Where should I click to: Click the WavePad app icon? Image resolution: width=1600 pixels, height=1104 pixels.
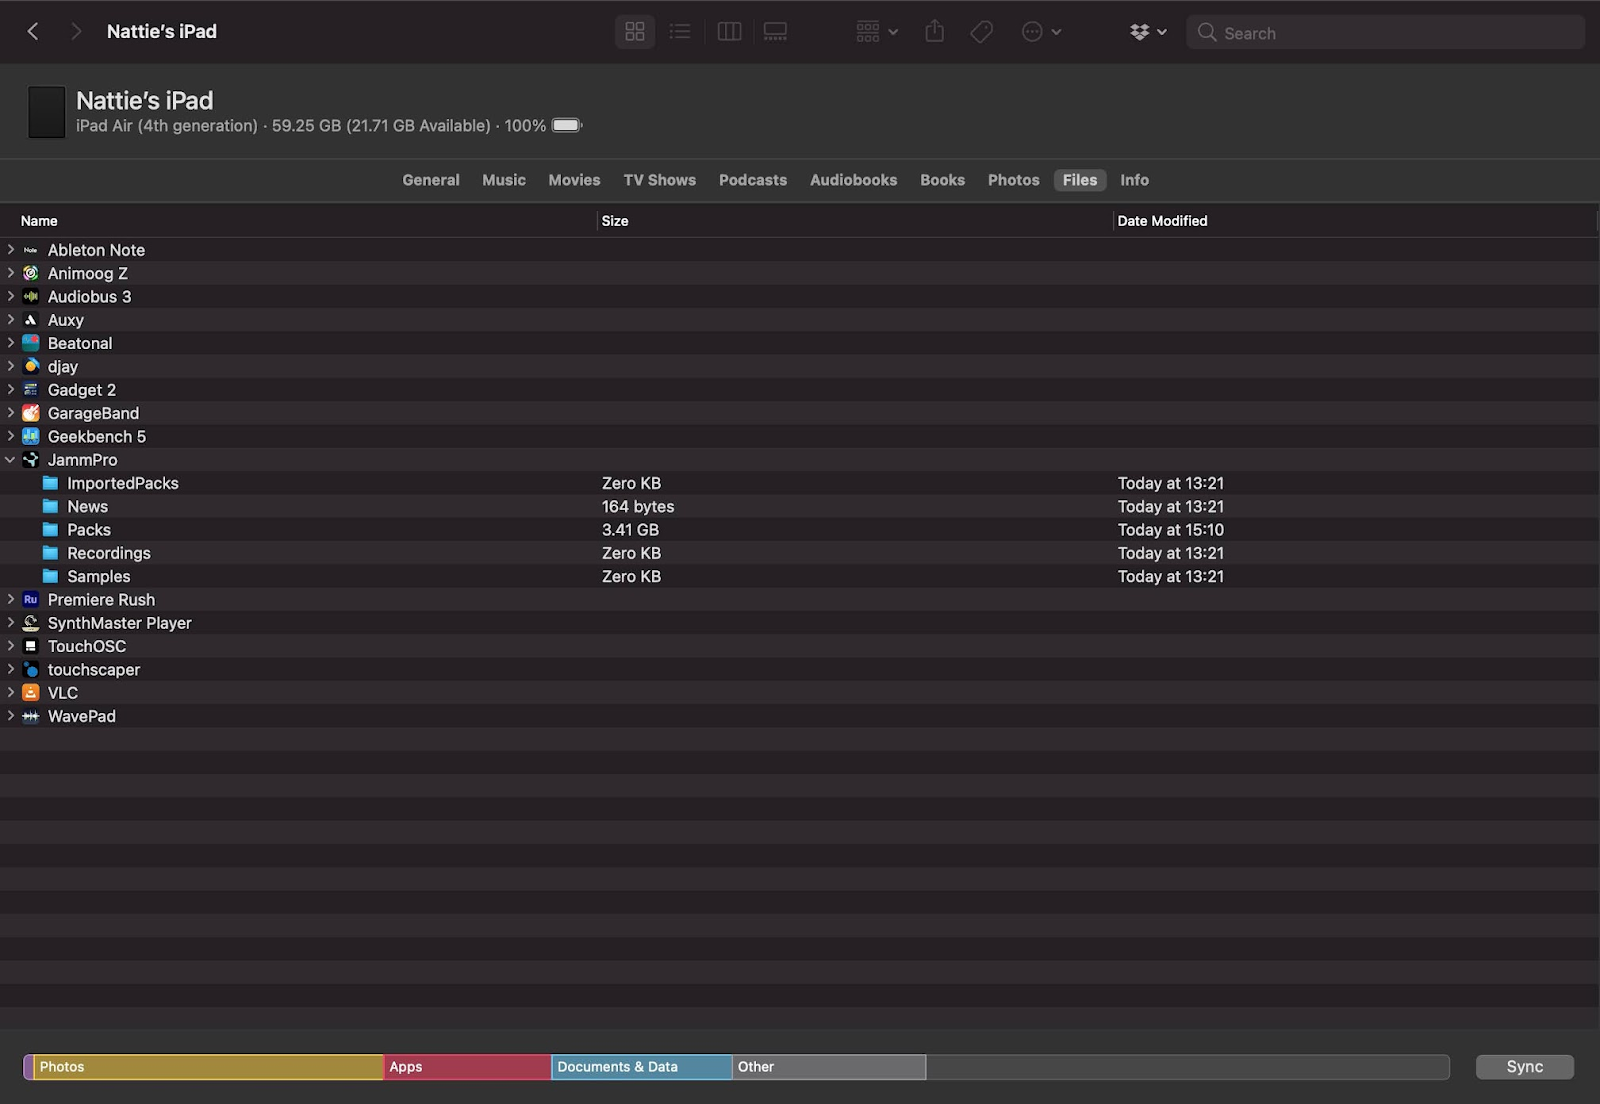tap(31, 717)
